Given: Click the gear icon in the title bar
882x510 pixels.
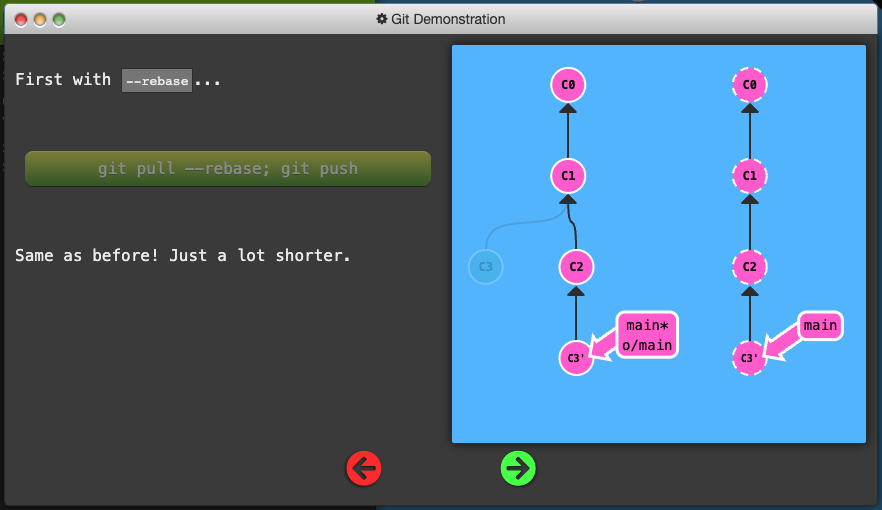Looking at the screenshot, I should click(381, 19).
